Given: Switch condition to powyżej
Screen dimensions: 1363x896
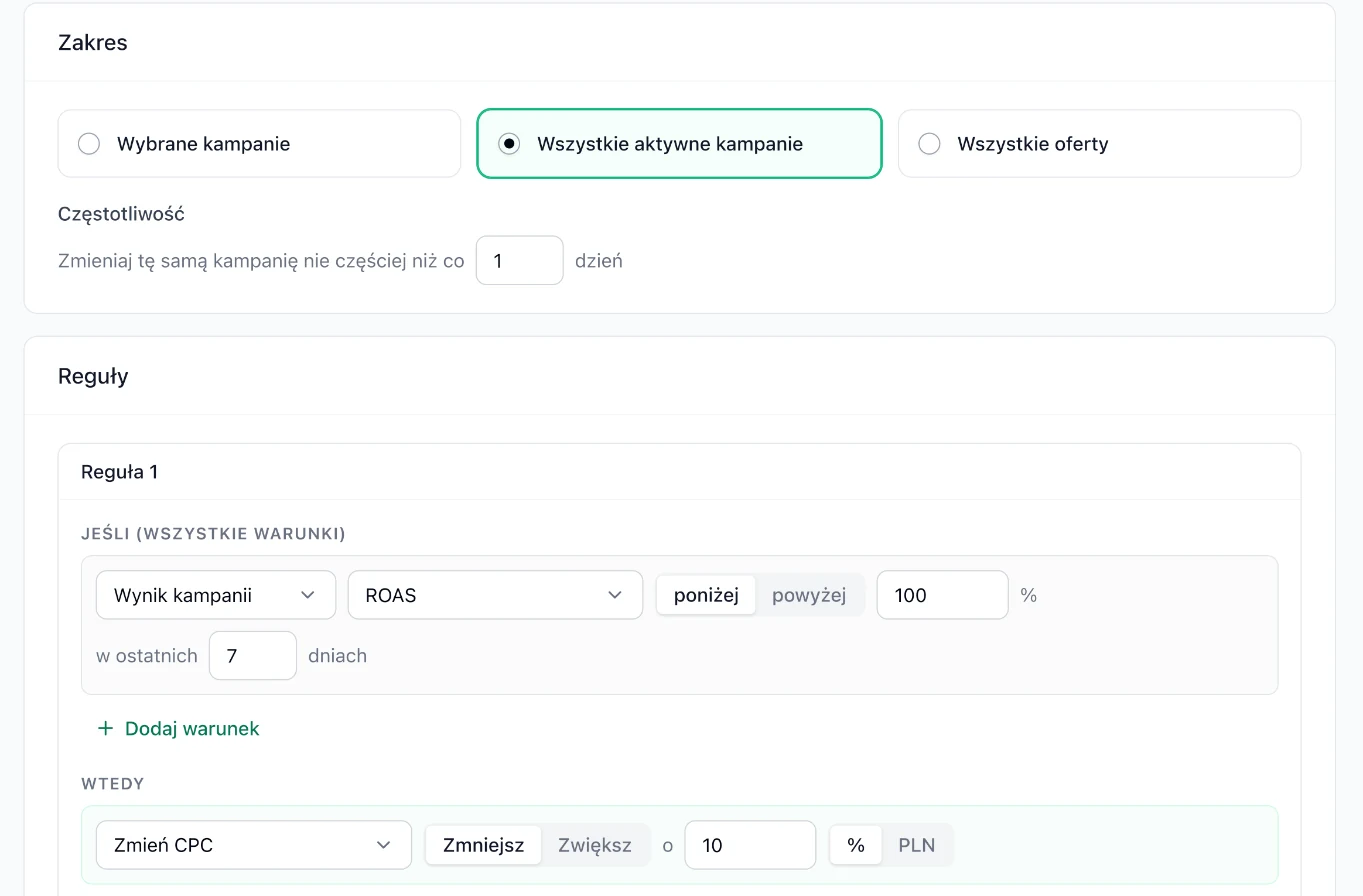Looking at the screenshot, I should 809,595.
